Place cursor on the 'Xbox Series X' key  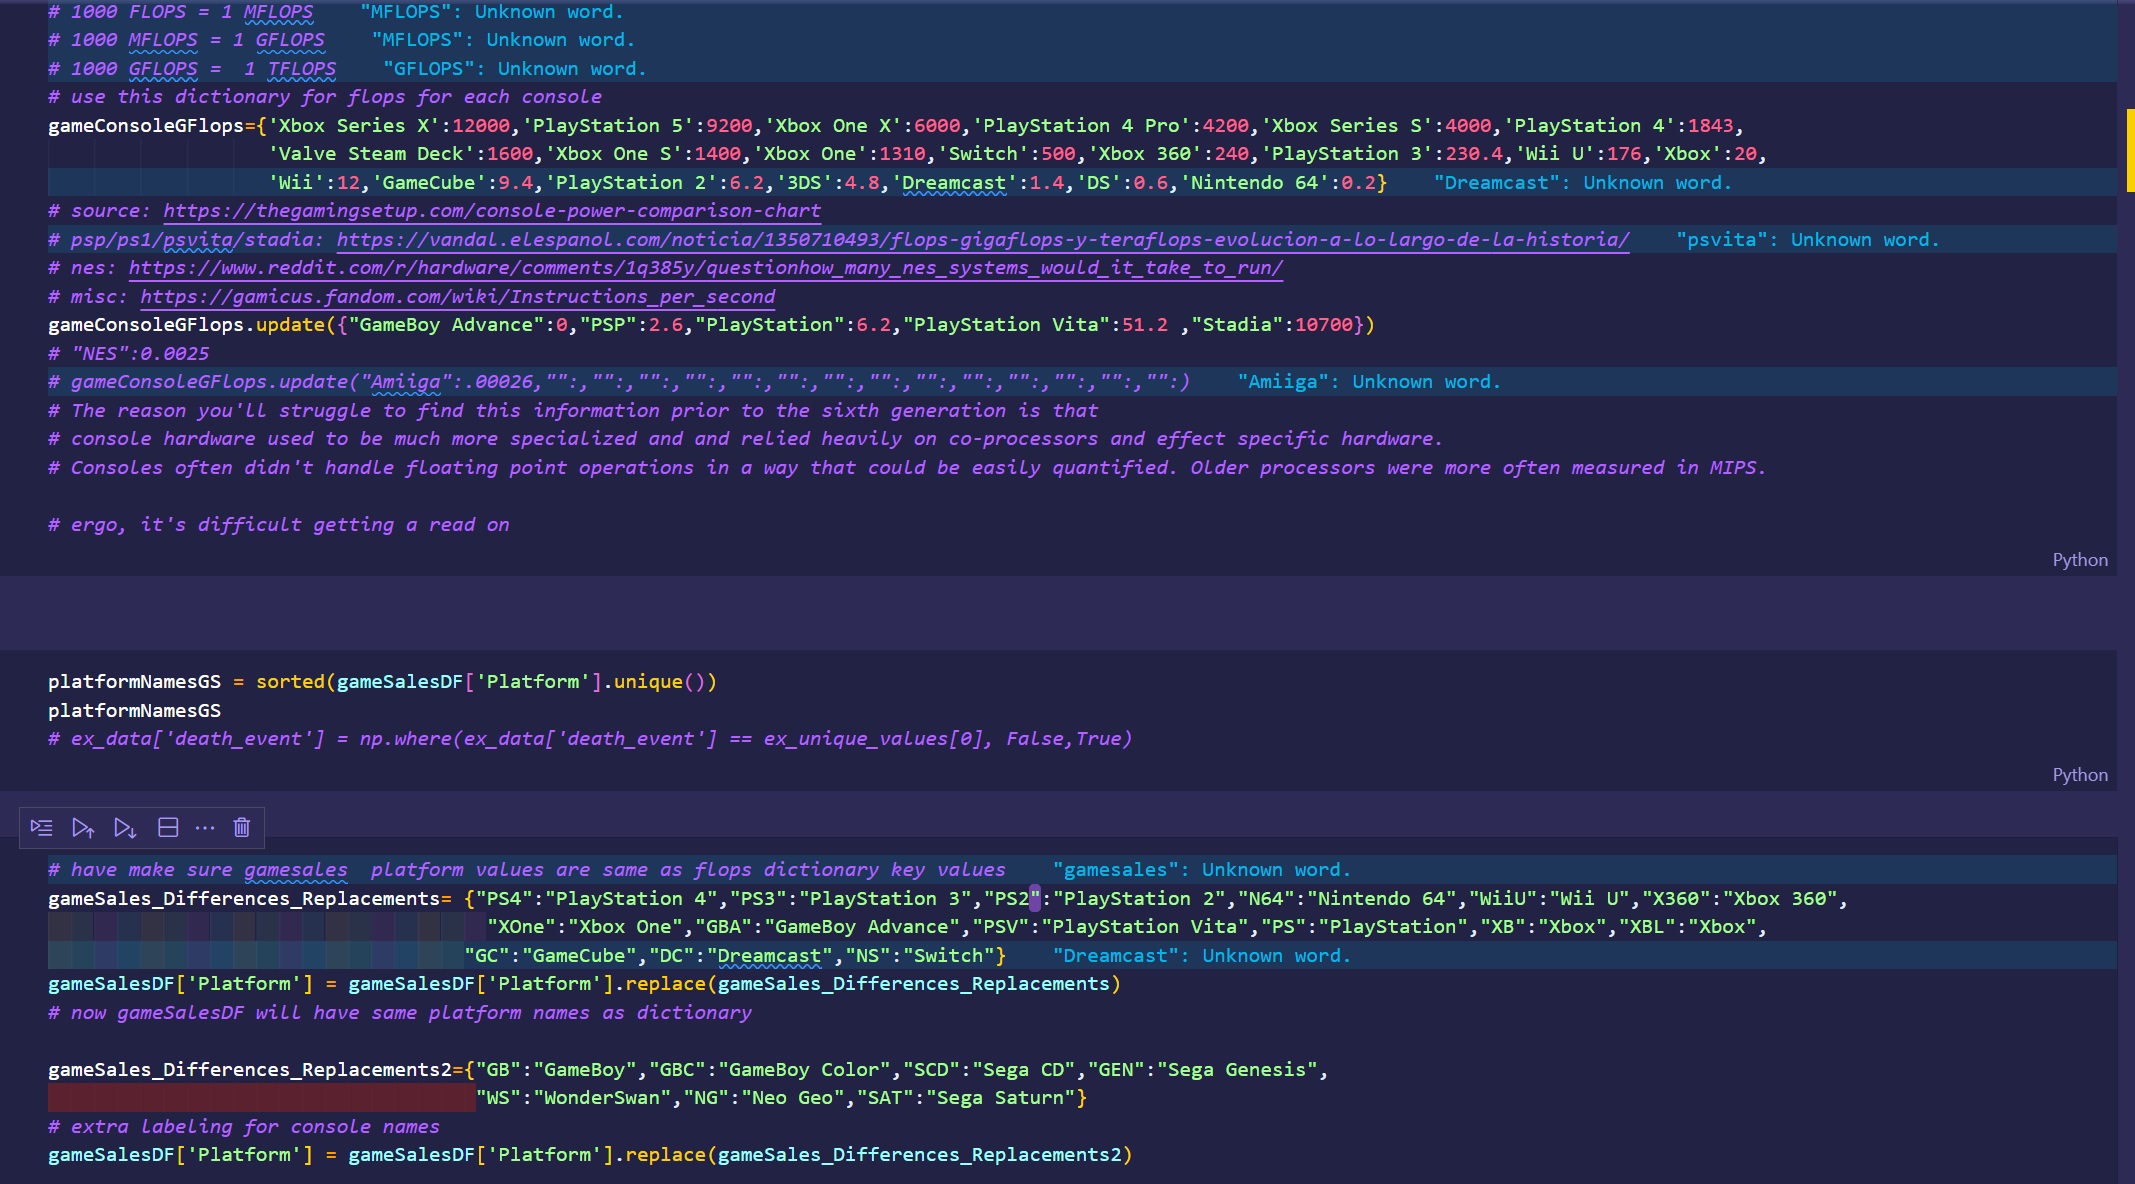[354, 126]
